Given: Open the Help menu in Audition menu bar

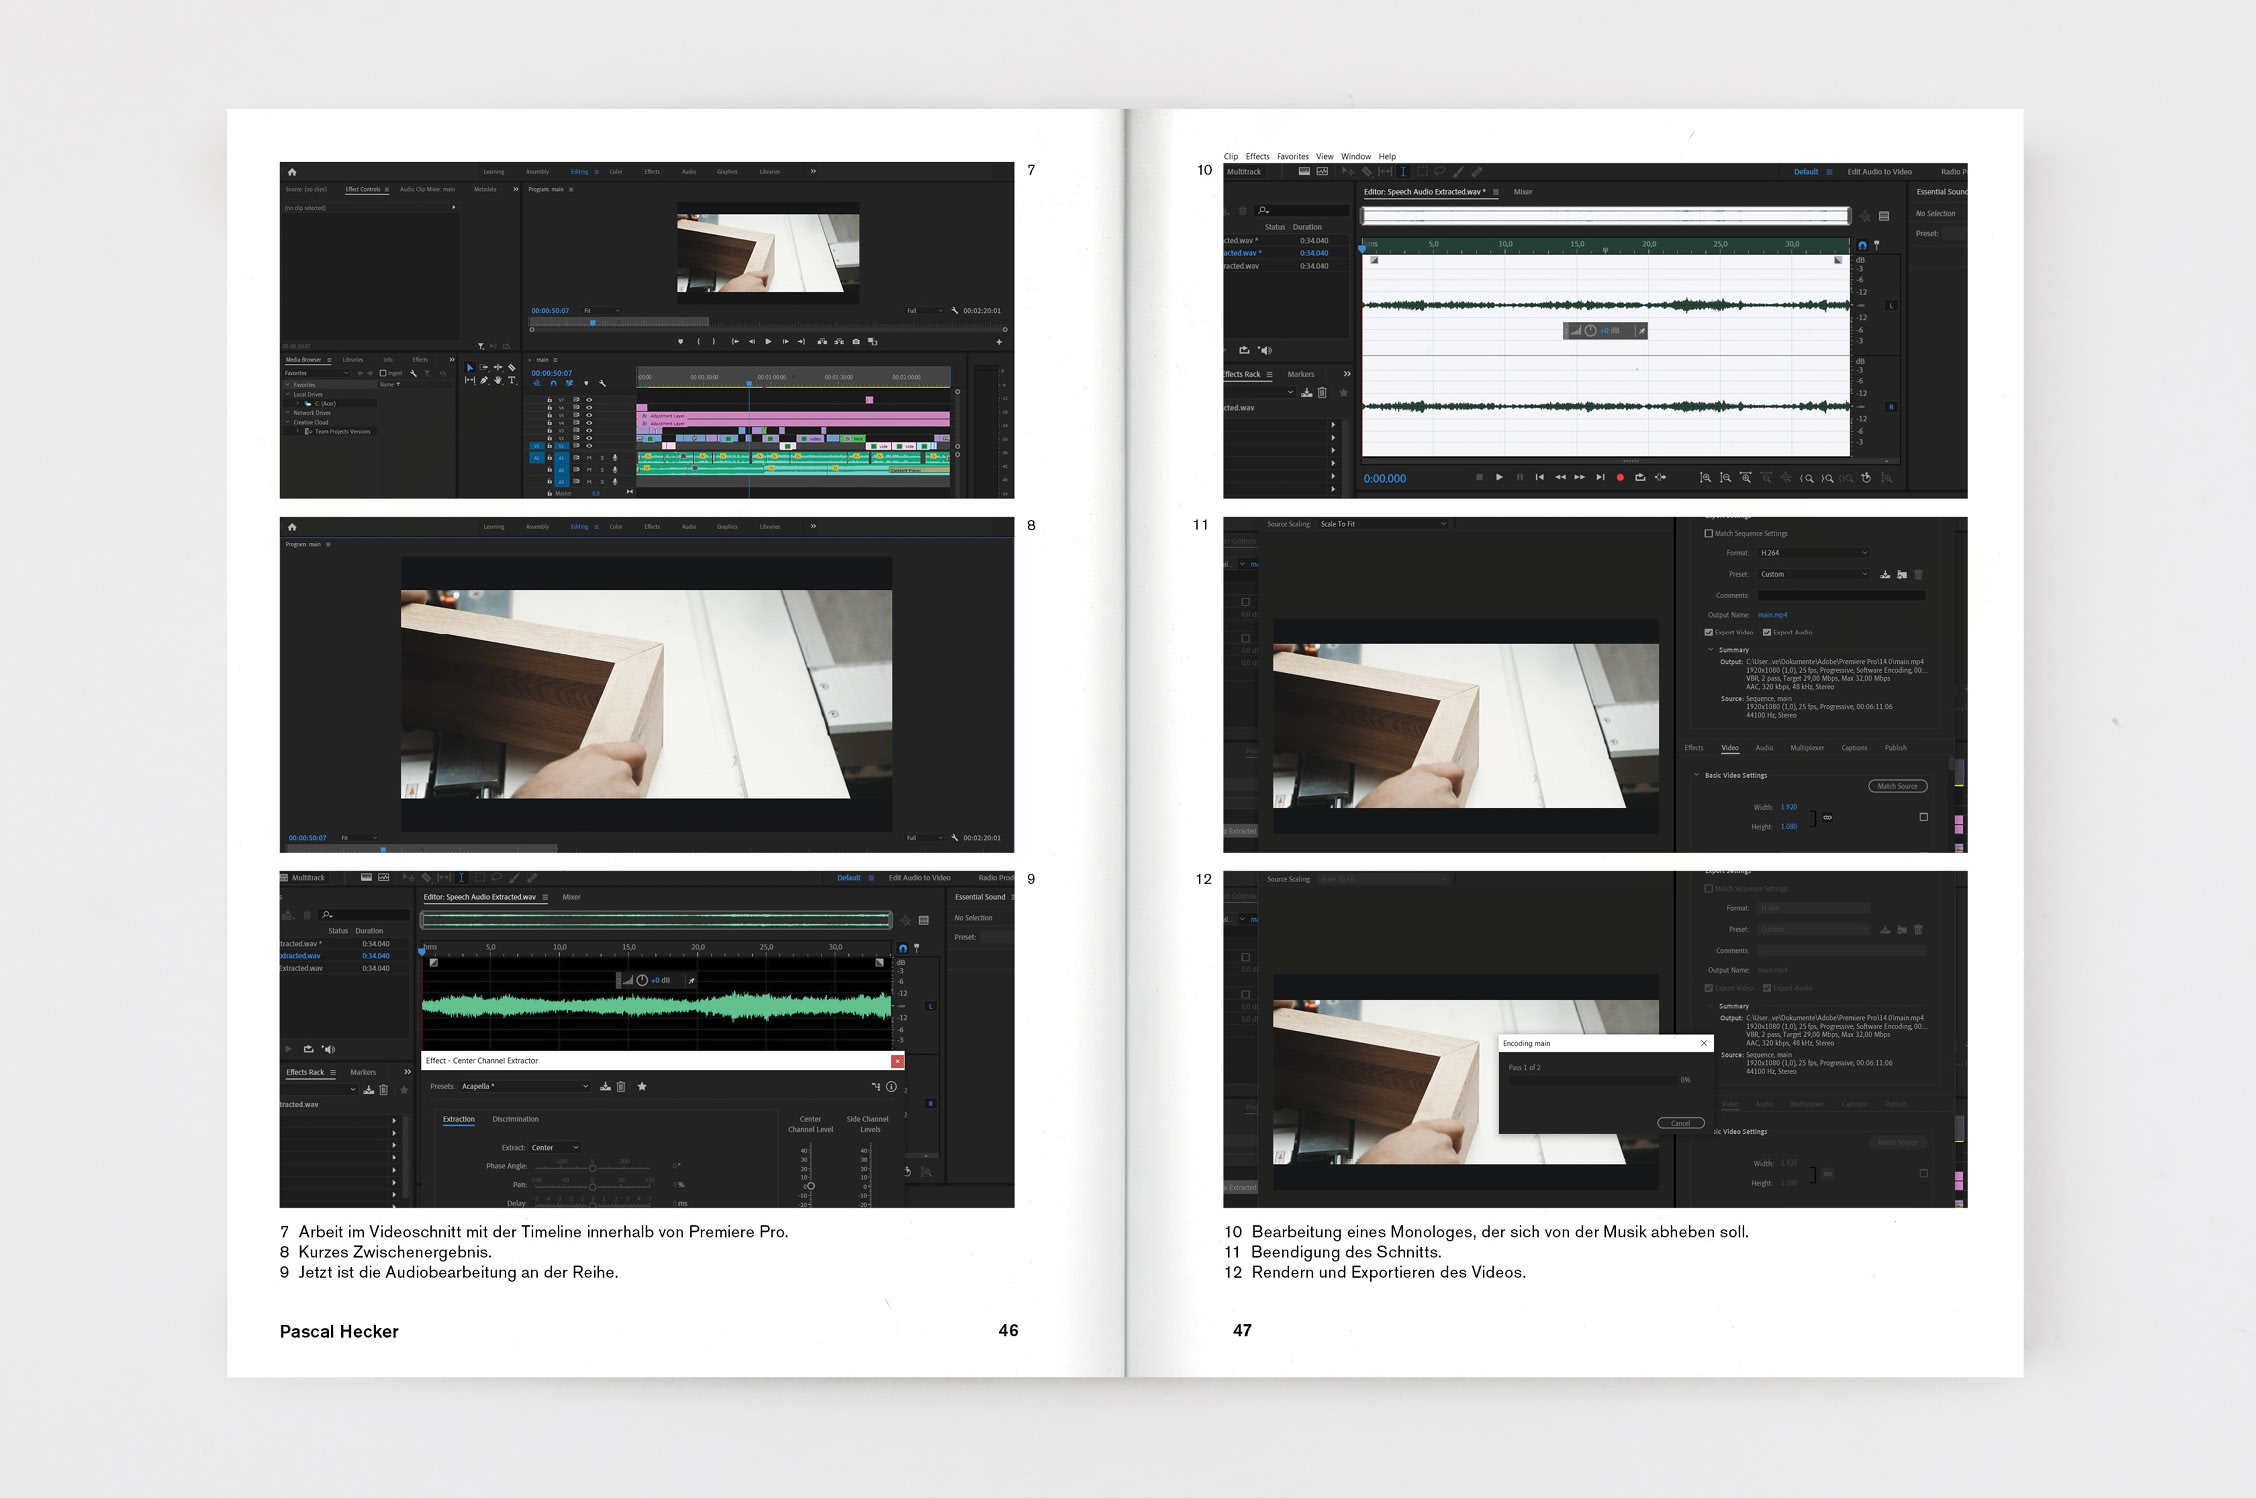Looking at the screenshot, I should coord(1387,156).
